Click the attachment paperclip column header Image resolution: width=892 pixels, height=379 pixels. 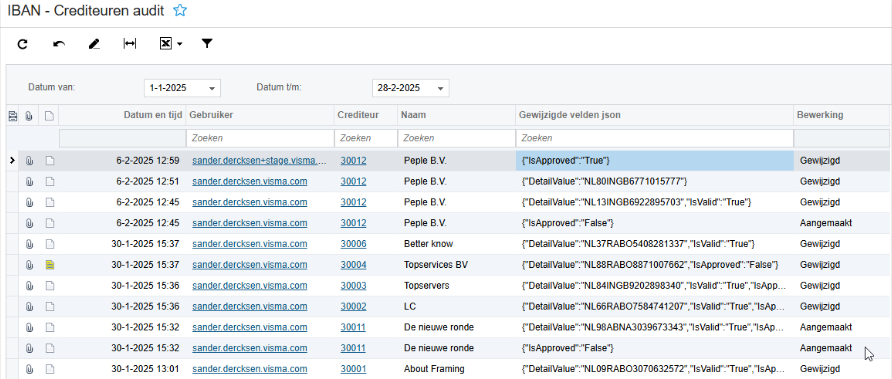point(29,116)
